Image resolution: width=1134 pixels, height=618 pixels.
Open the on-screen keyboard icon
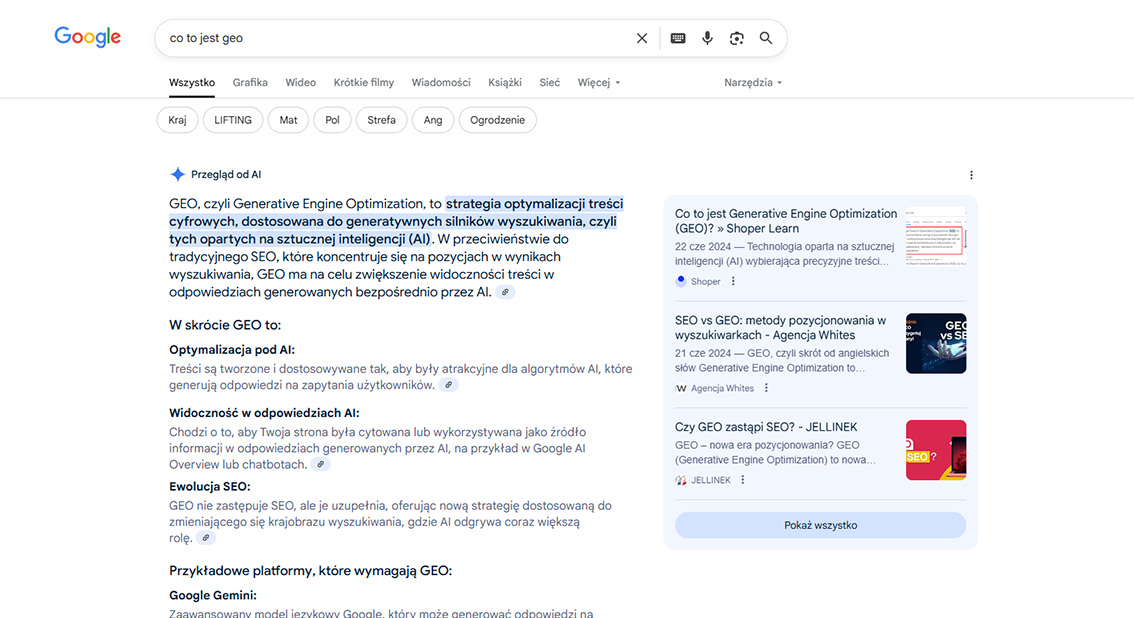tap(678, 38)
